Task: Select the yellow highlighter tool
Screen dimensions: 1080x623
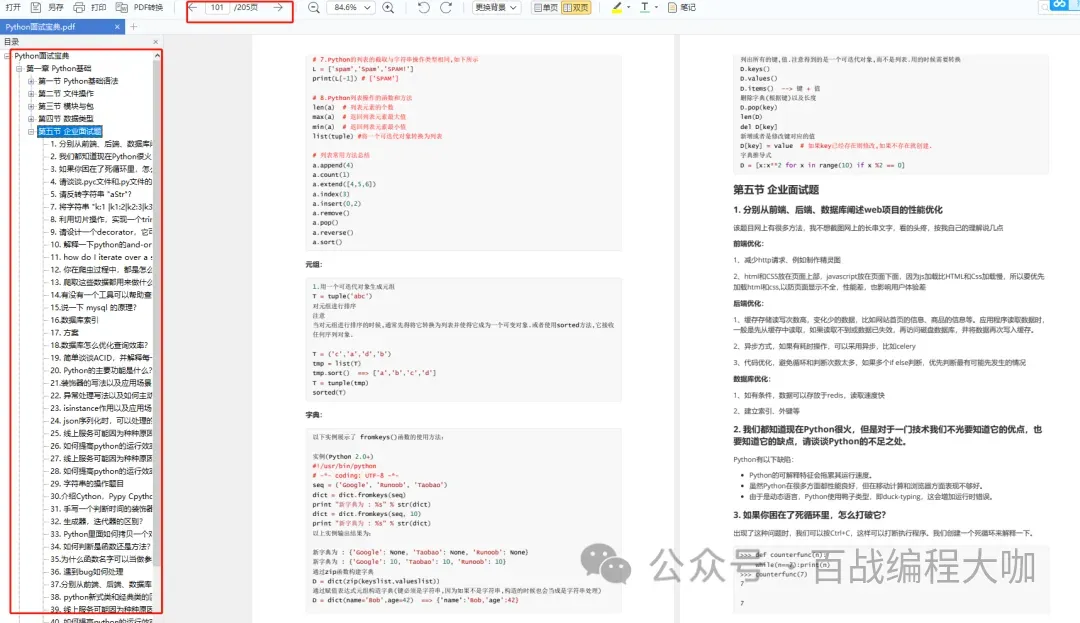Action: coord(616,8)
